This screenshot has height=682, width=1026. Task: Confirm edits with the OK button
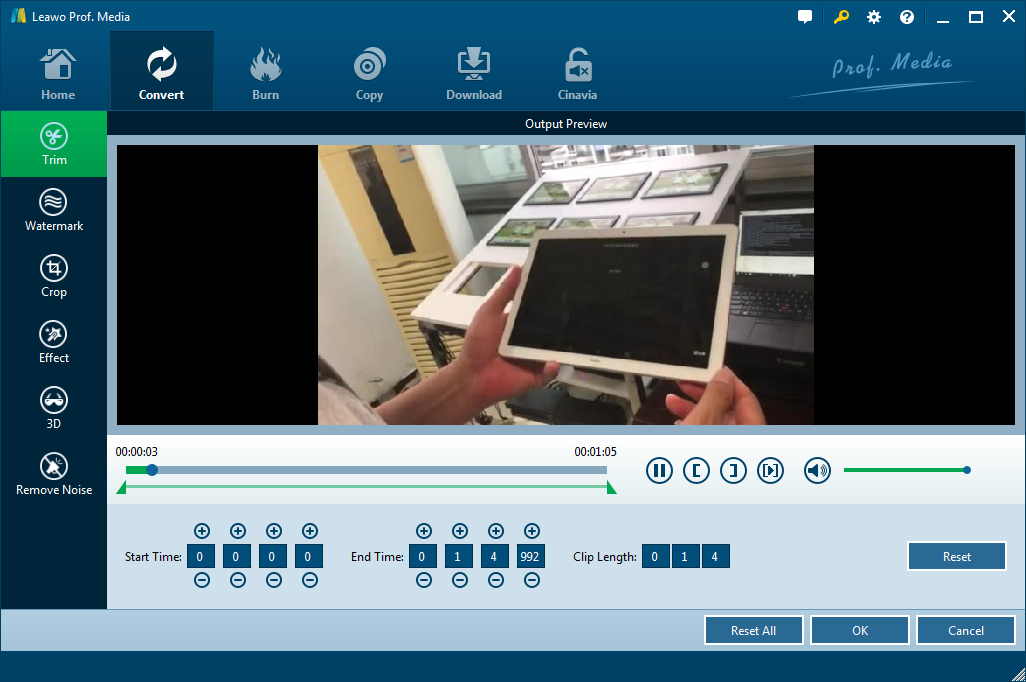(x=860, y=630)
